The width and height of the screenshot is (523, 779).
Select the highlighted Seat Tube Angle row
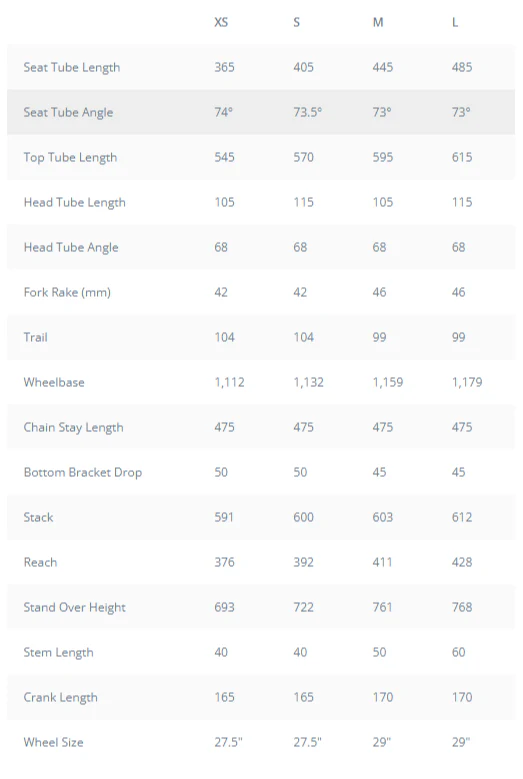pos(261,112)
